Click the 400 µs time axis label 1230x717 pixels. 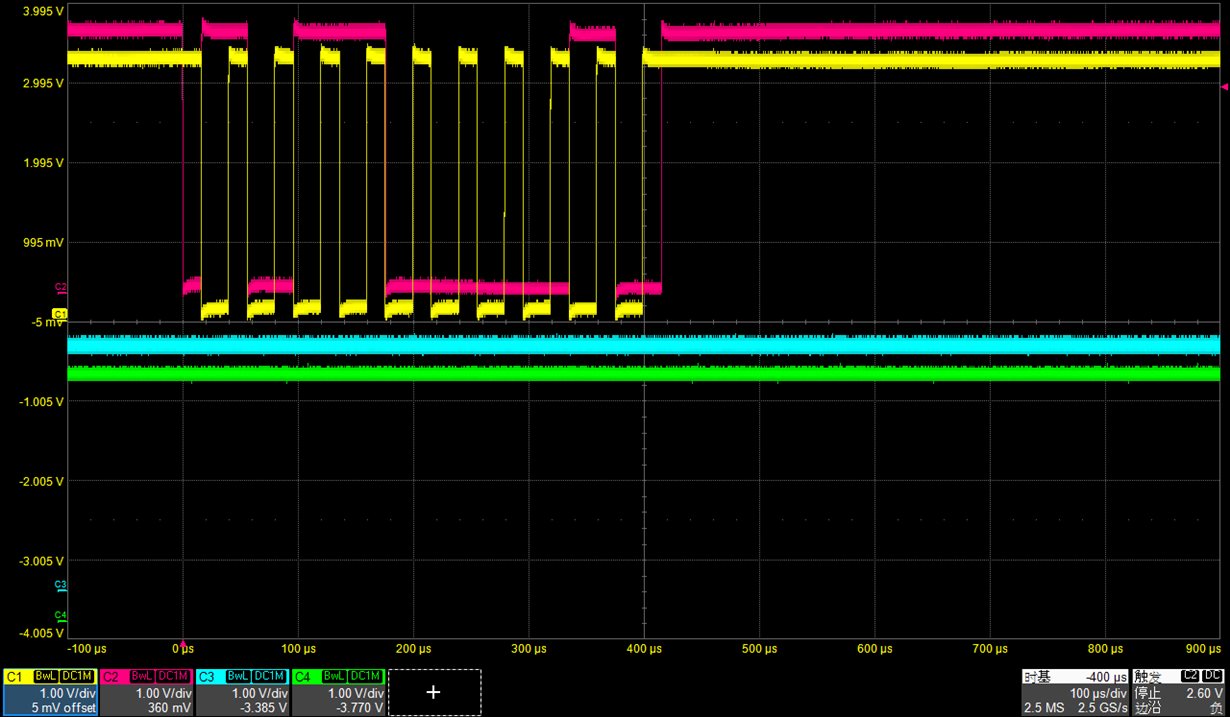pyautogui.click(x=644, y=650)
